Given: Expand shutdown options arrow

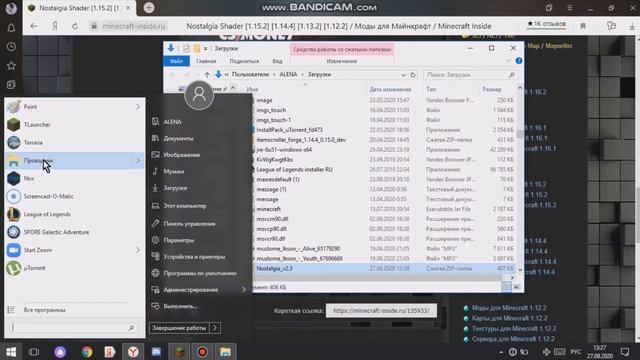Looking at the screenshot, I should [x=215, y=328].
